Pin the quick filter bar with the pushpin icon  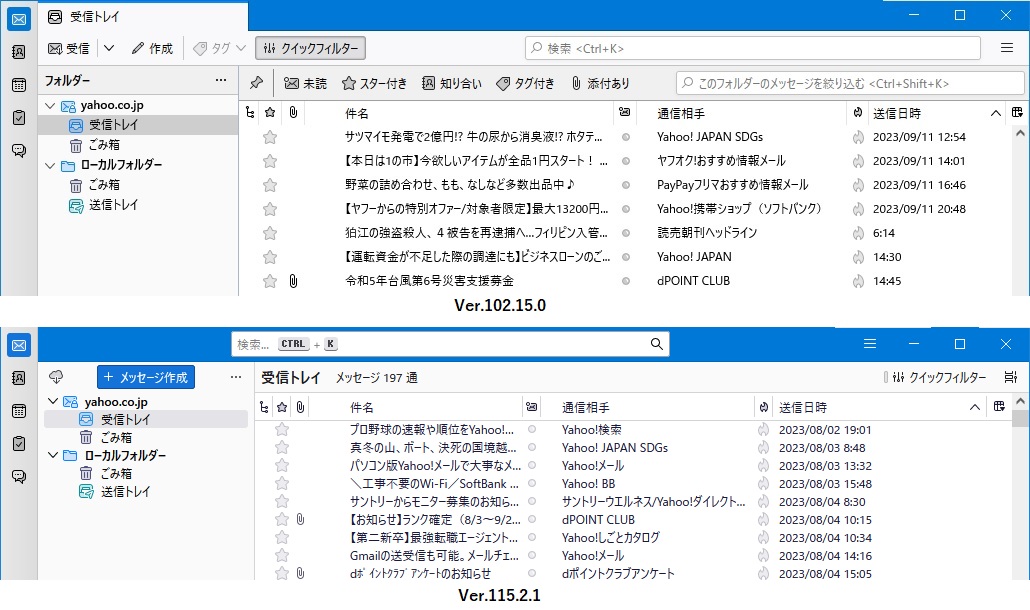point(256,83)
